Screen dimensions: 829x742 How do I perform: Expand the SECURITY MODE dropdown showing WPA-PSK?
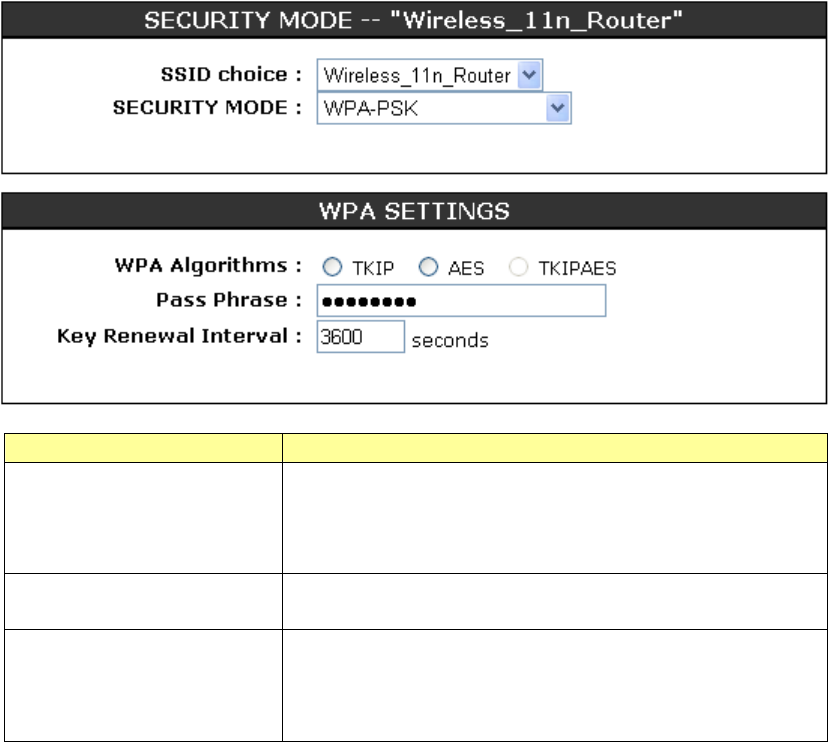tap(443, 108)
